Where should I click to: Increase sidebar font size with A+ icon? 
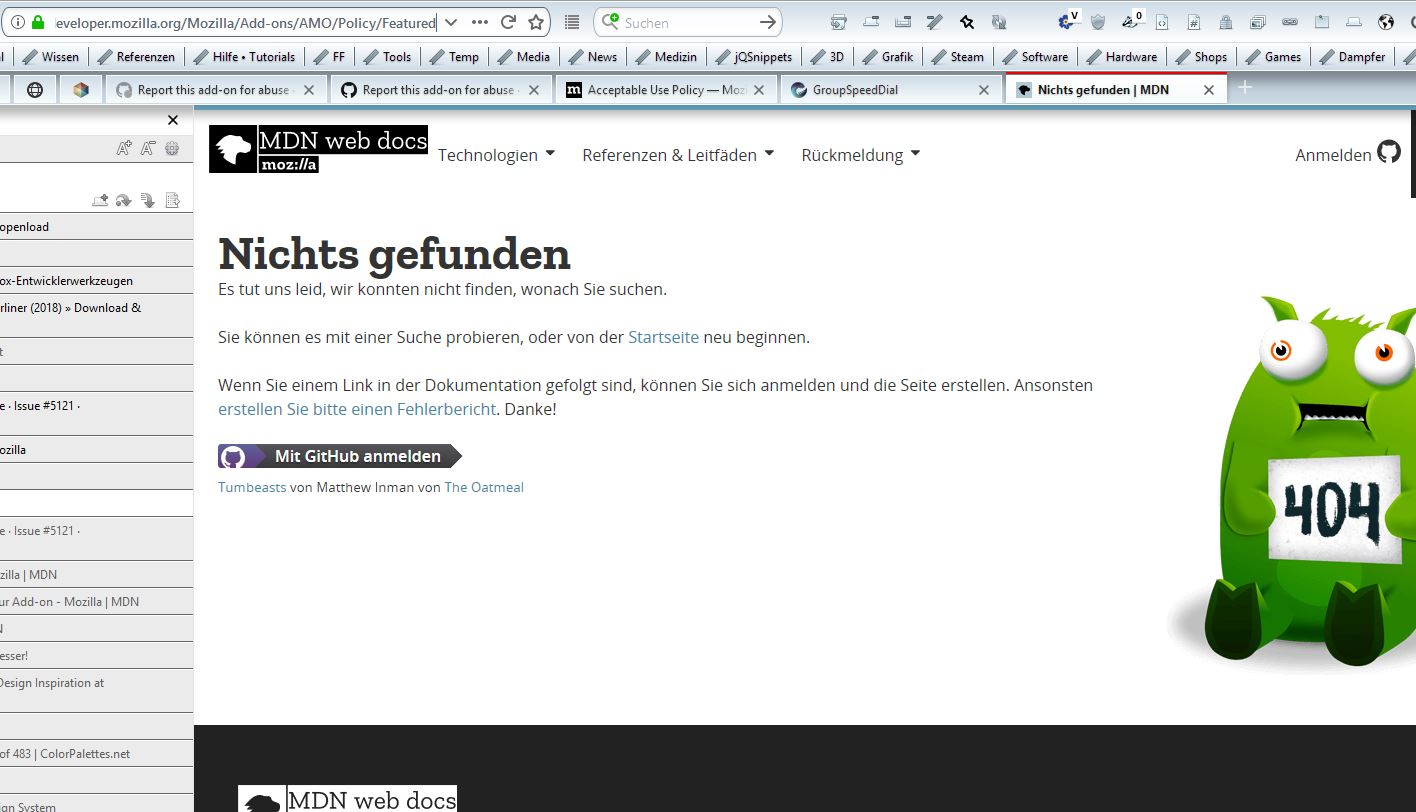click(124, 149)
